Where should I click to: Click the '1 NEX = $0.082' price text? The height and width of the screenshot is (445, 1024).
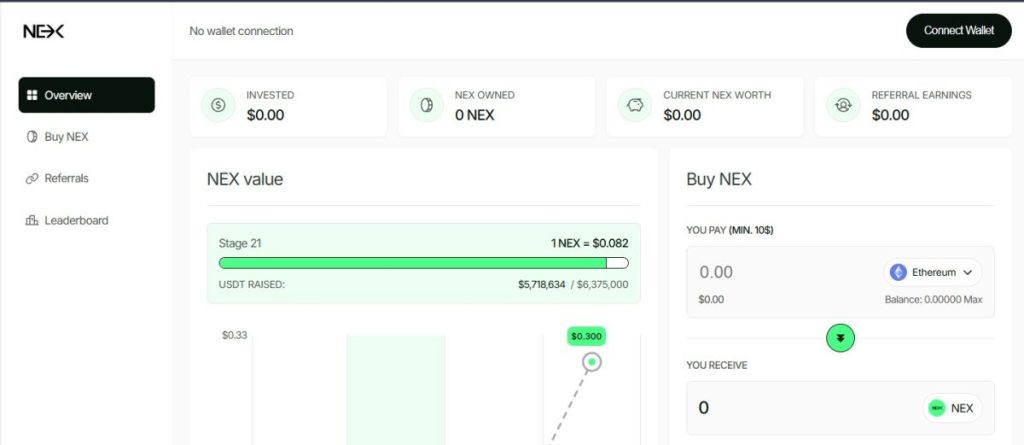coord(590,244)
